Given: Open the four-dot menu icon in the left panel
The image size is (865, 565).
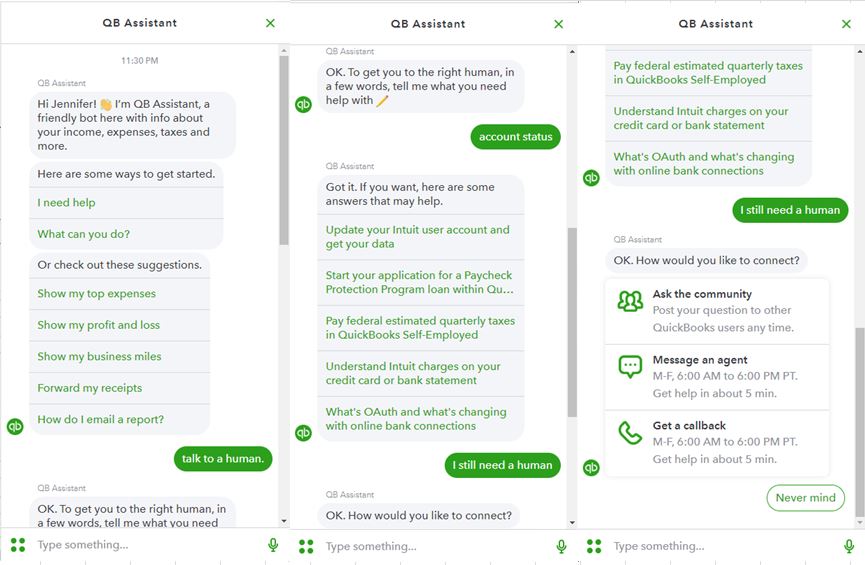Looking at the screenshot, I should [x=17, y=545].
